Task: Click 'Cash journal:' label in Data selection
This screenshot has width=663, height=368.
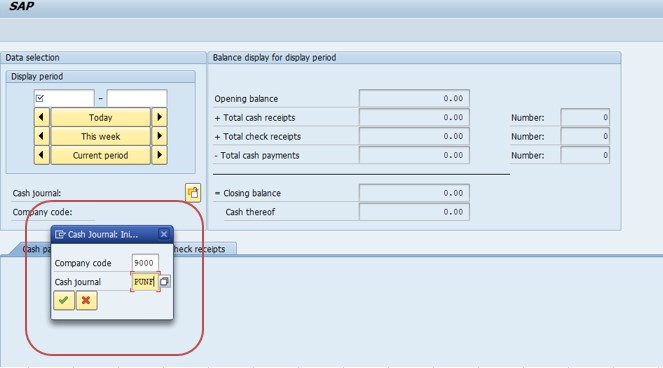Action: [x=37, y=193]
